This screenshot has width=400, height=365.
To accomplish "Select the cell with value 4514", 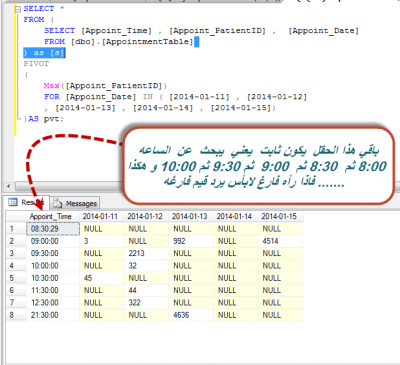I will pos(280,241).
